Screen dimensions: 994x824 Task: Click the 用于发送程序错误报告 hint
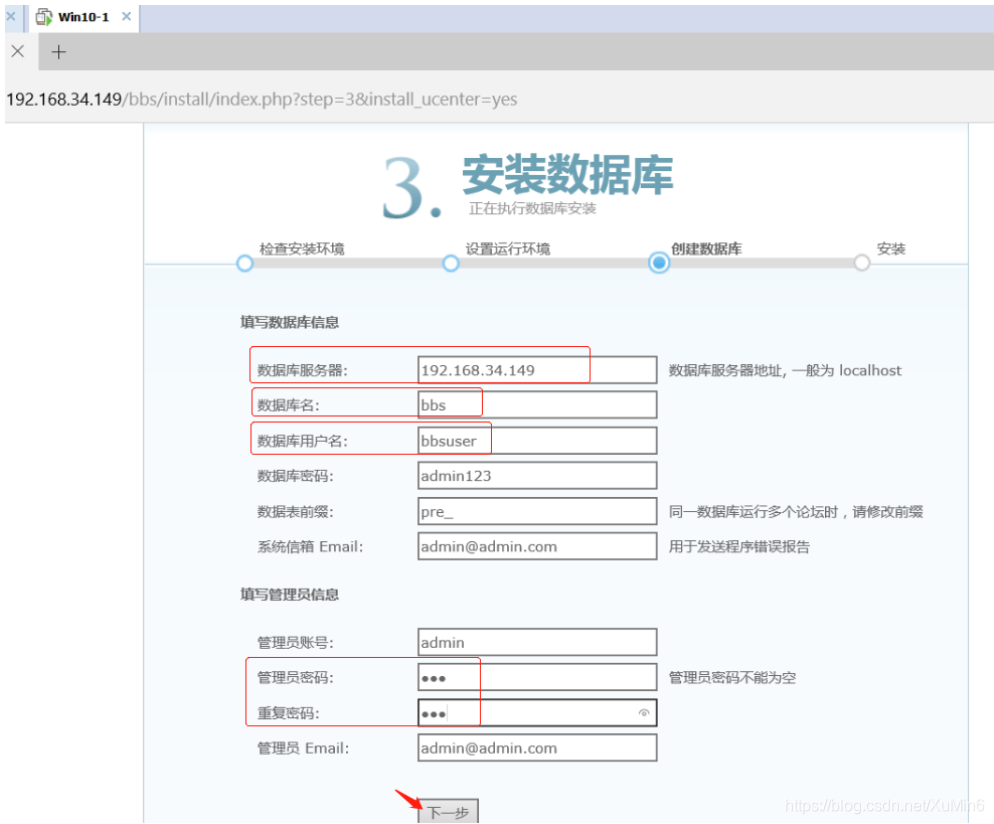pos(739,546)
